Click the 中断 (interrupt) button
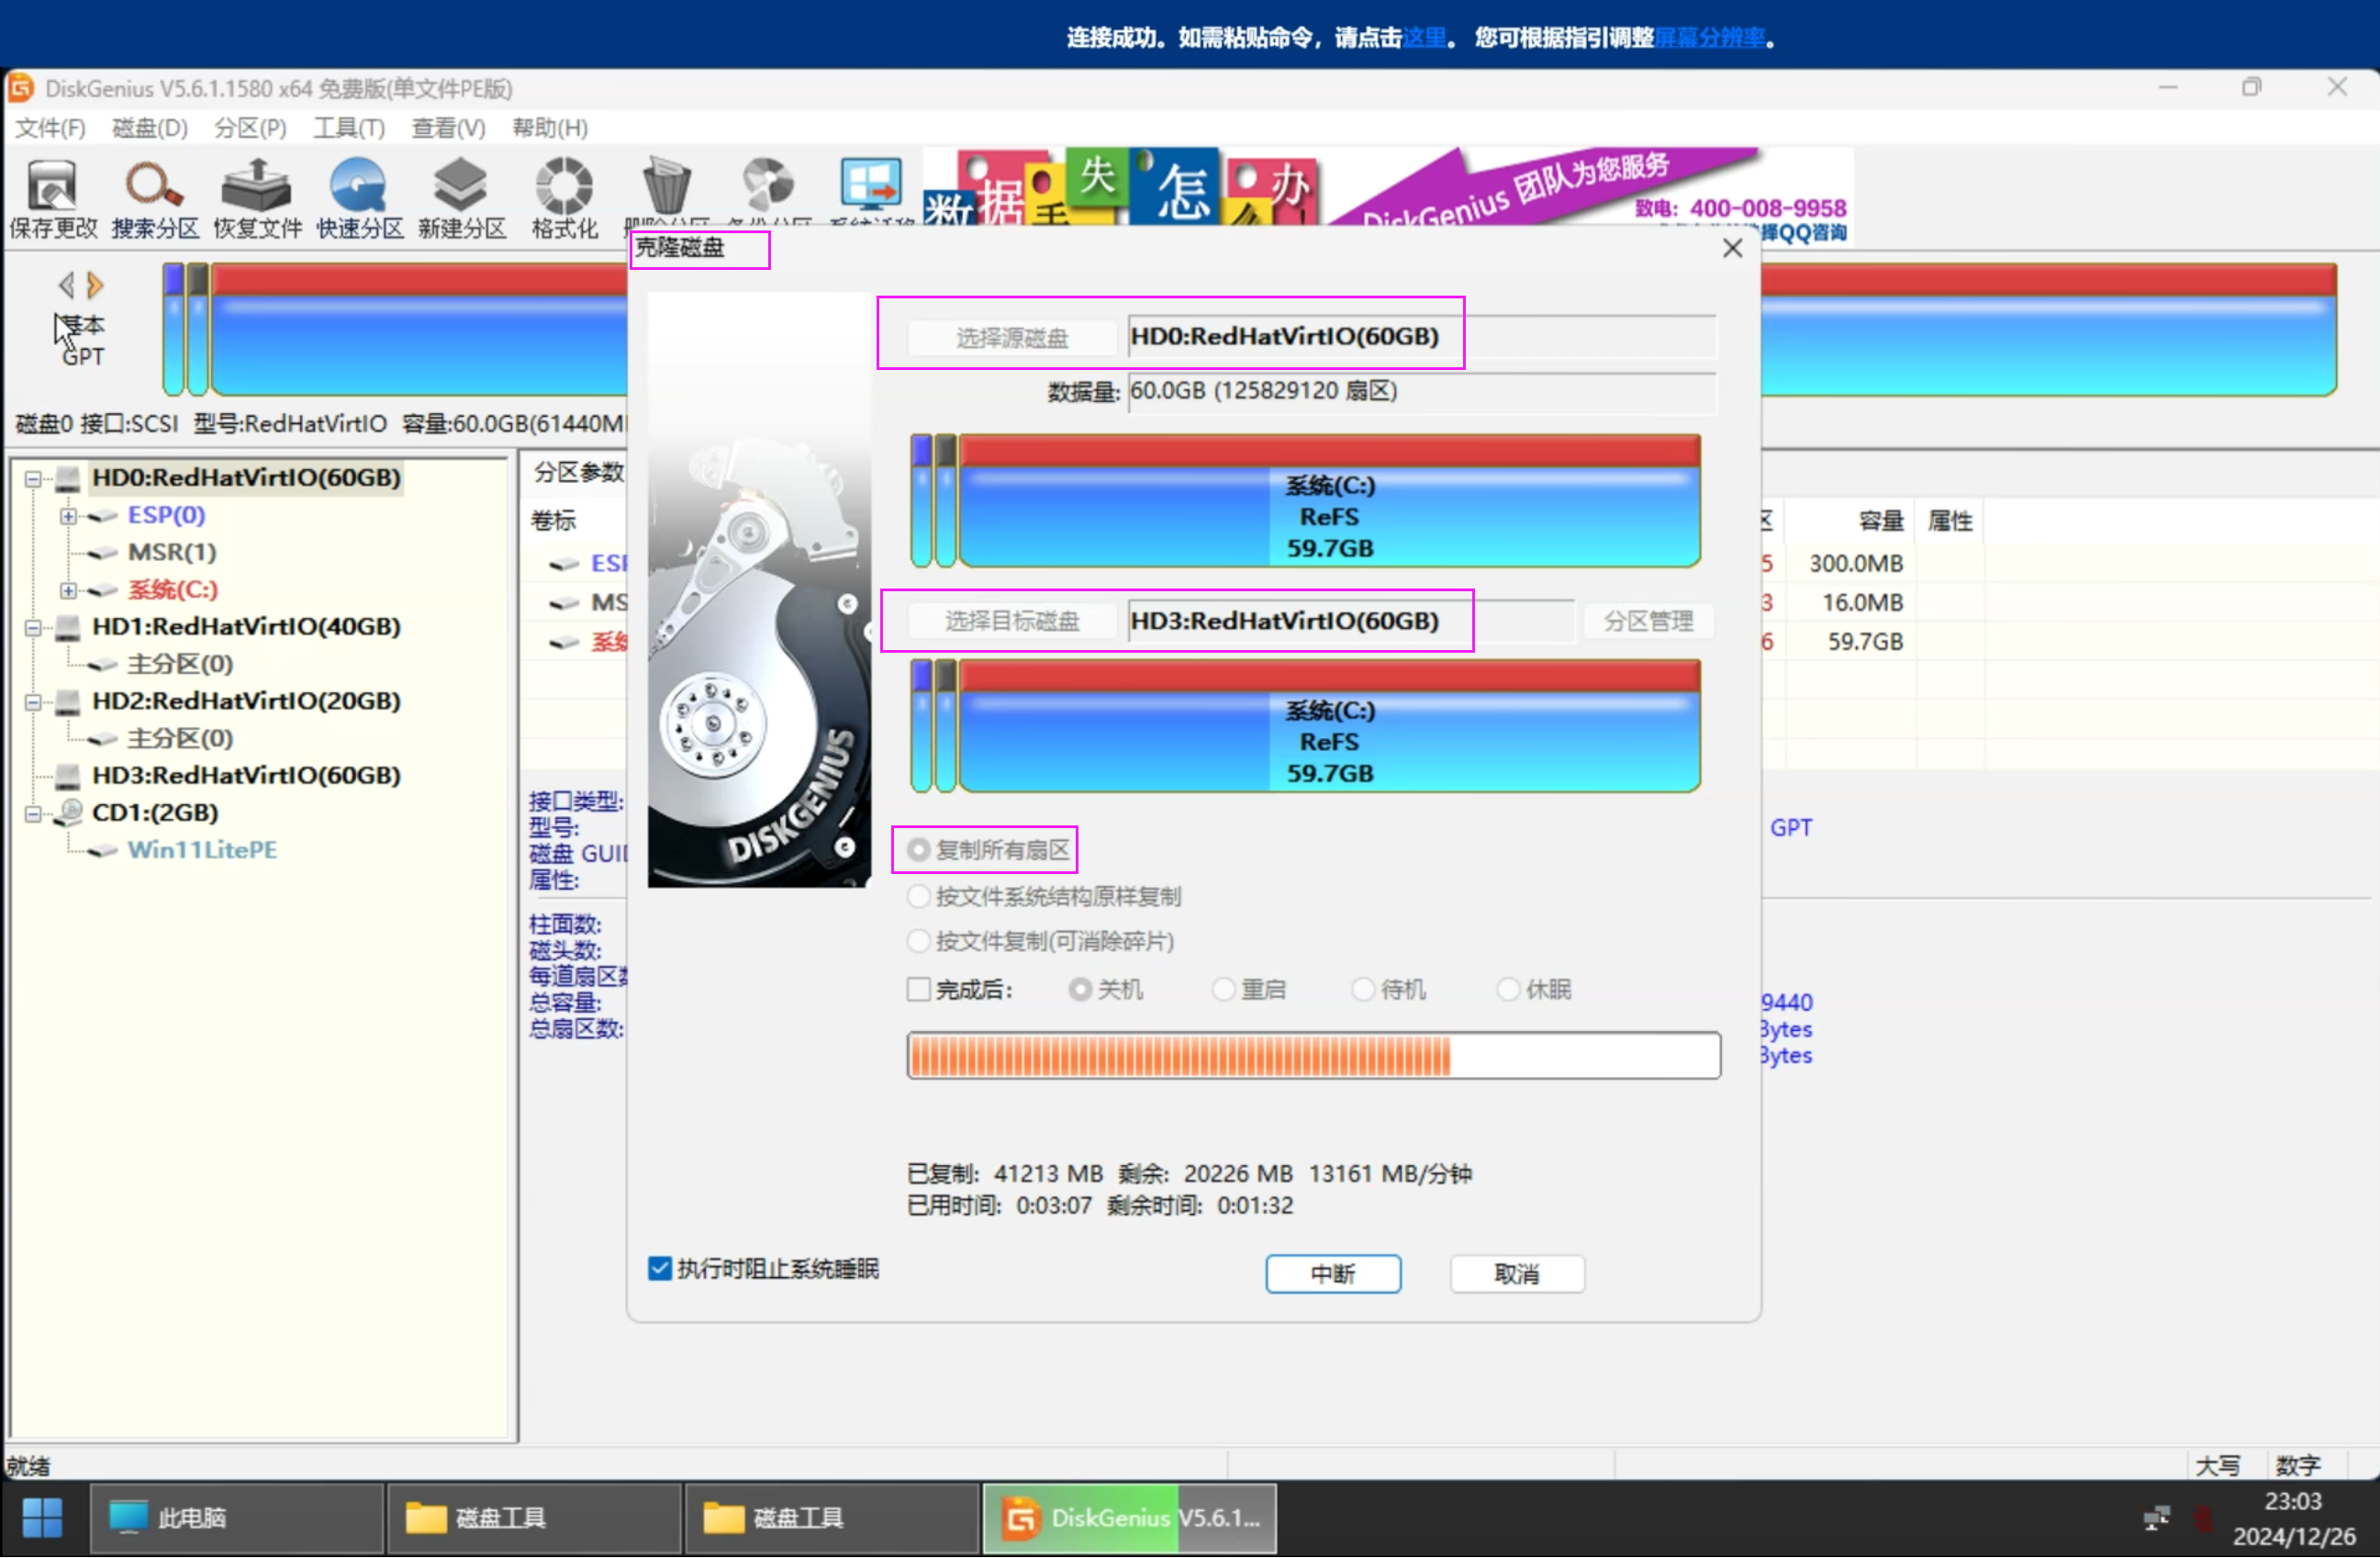This screenshot has width=2380, height=1558. click(1333, 1275)
